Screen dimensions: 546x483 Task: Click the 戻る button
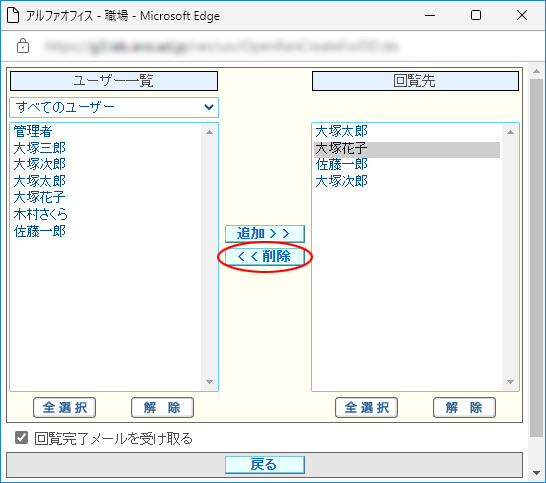point(265,465)
